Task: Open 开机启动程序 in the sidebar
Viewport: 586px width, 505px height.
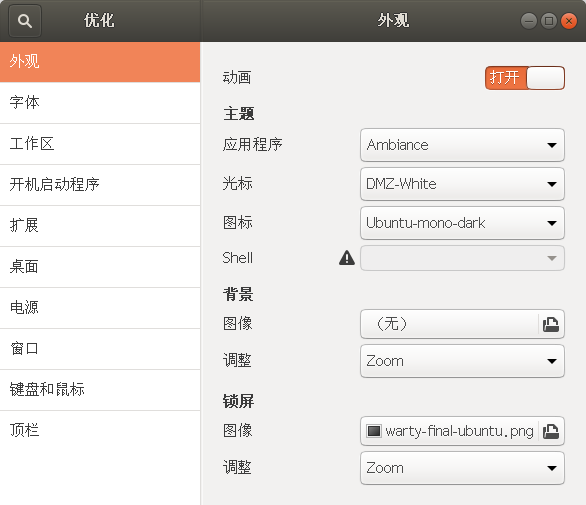Action: coord(100,185)
